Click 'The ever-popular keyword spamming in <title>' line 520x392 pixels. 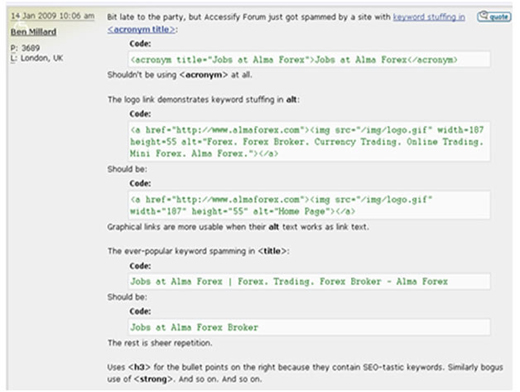click(x=198, y=251)
